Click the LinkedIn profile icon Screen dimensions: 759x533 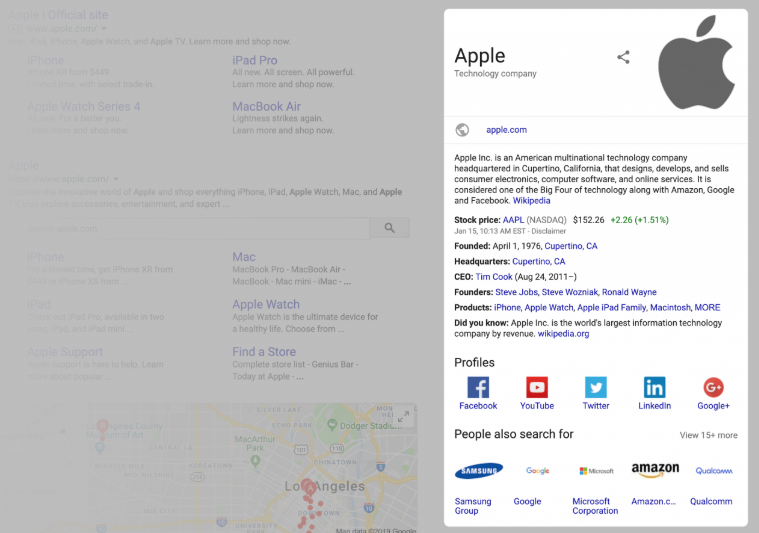(654, 387)
